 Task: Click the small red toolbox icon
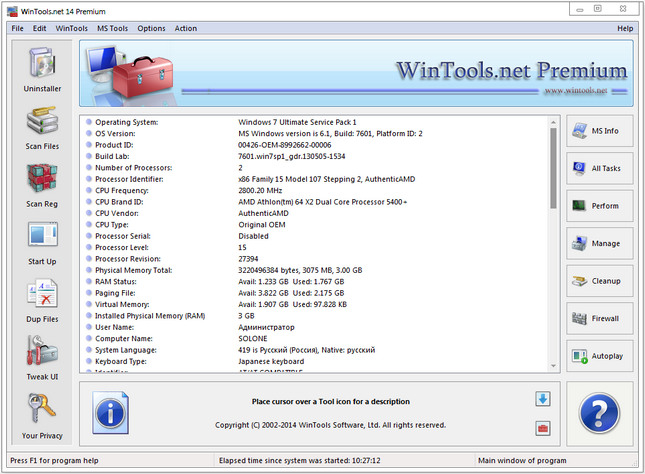(x=542, y=428)
